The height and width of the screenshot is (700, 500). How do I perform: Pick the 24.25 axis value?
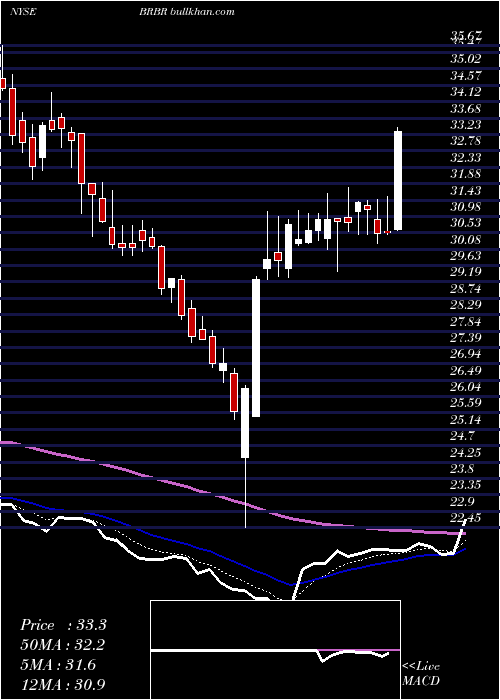465,453
